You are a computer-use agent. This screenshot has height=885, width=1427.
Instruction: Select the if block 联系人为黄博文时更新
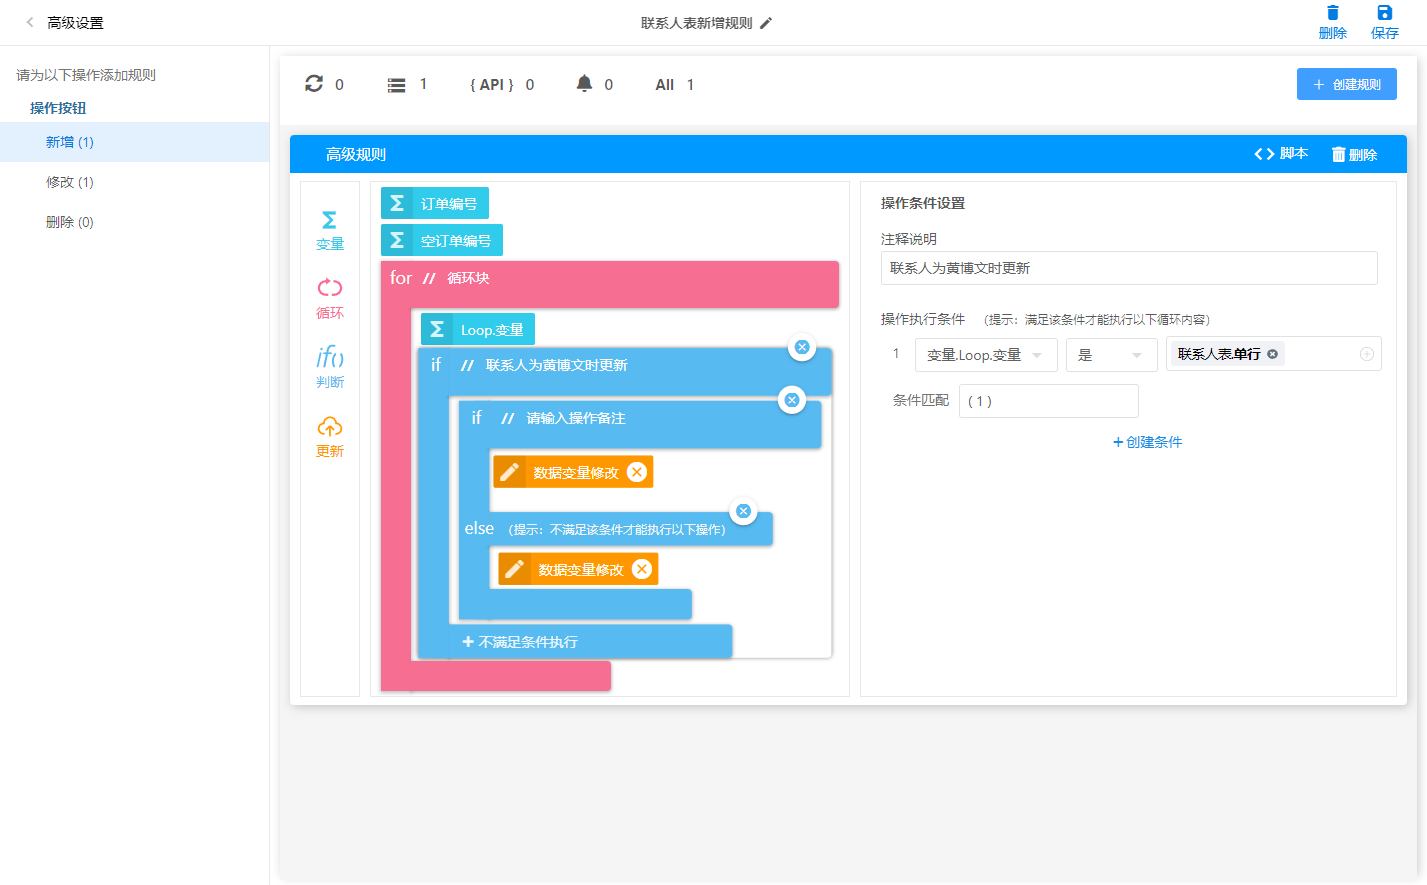pyautogui.click(x=624, y=370)
